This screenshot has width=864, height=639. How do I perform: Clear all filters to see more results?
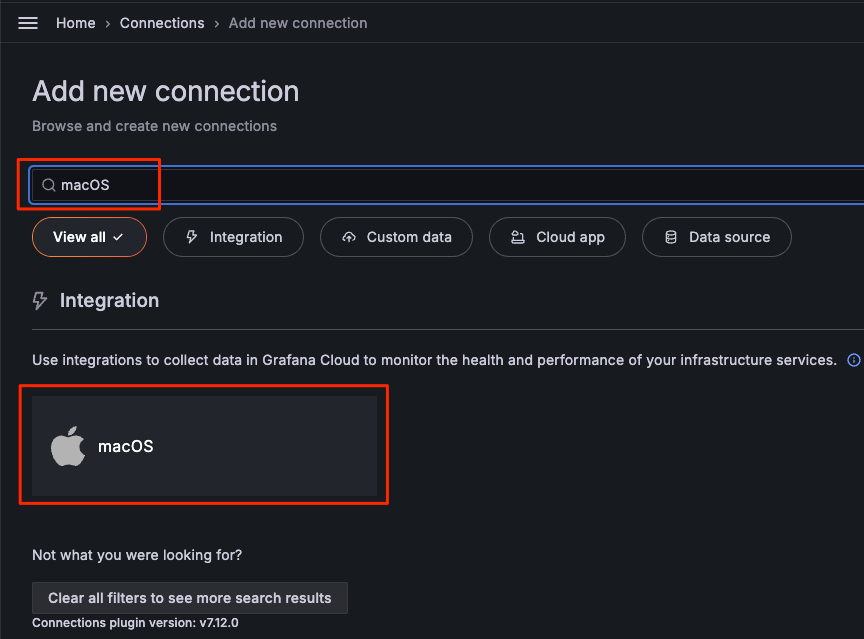tap(190, 598)
